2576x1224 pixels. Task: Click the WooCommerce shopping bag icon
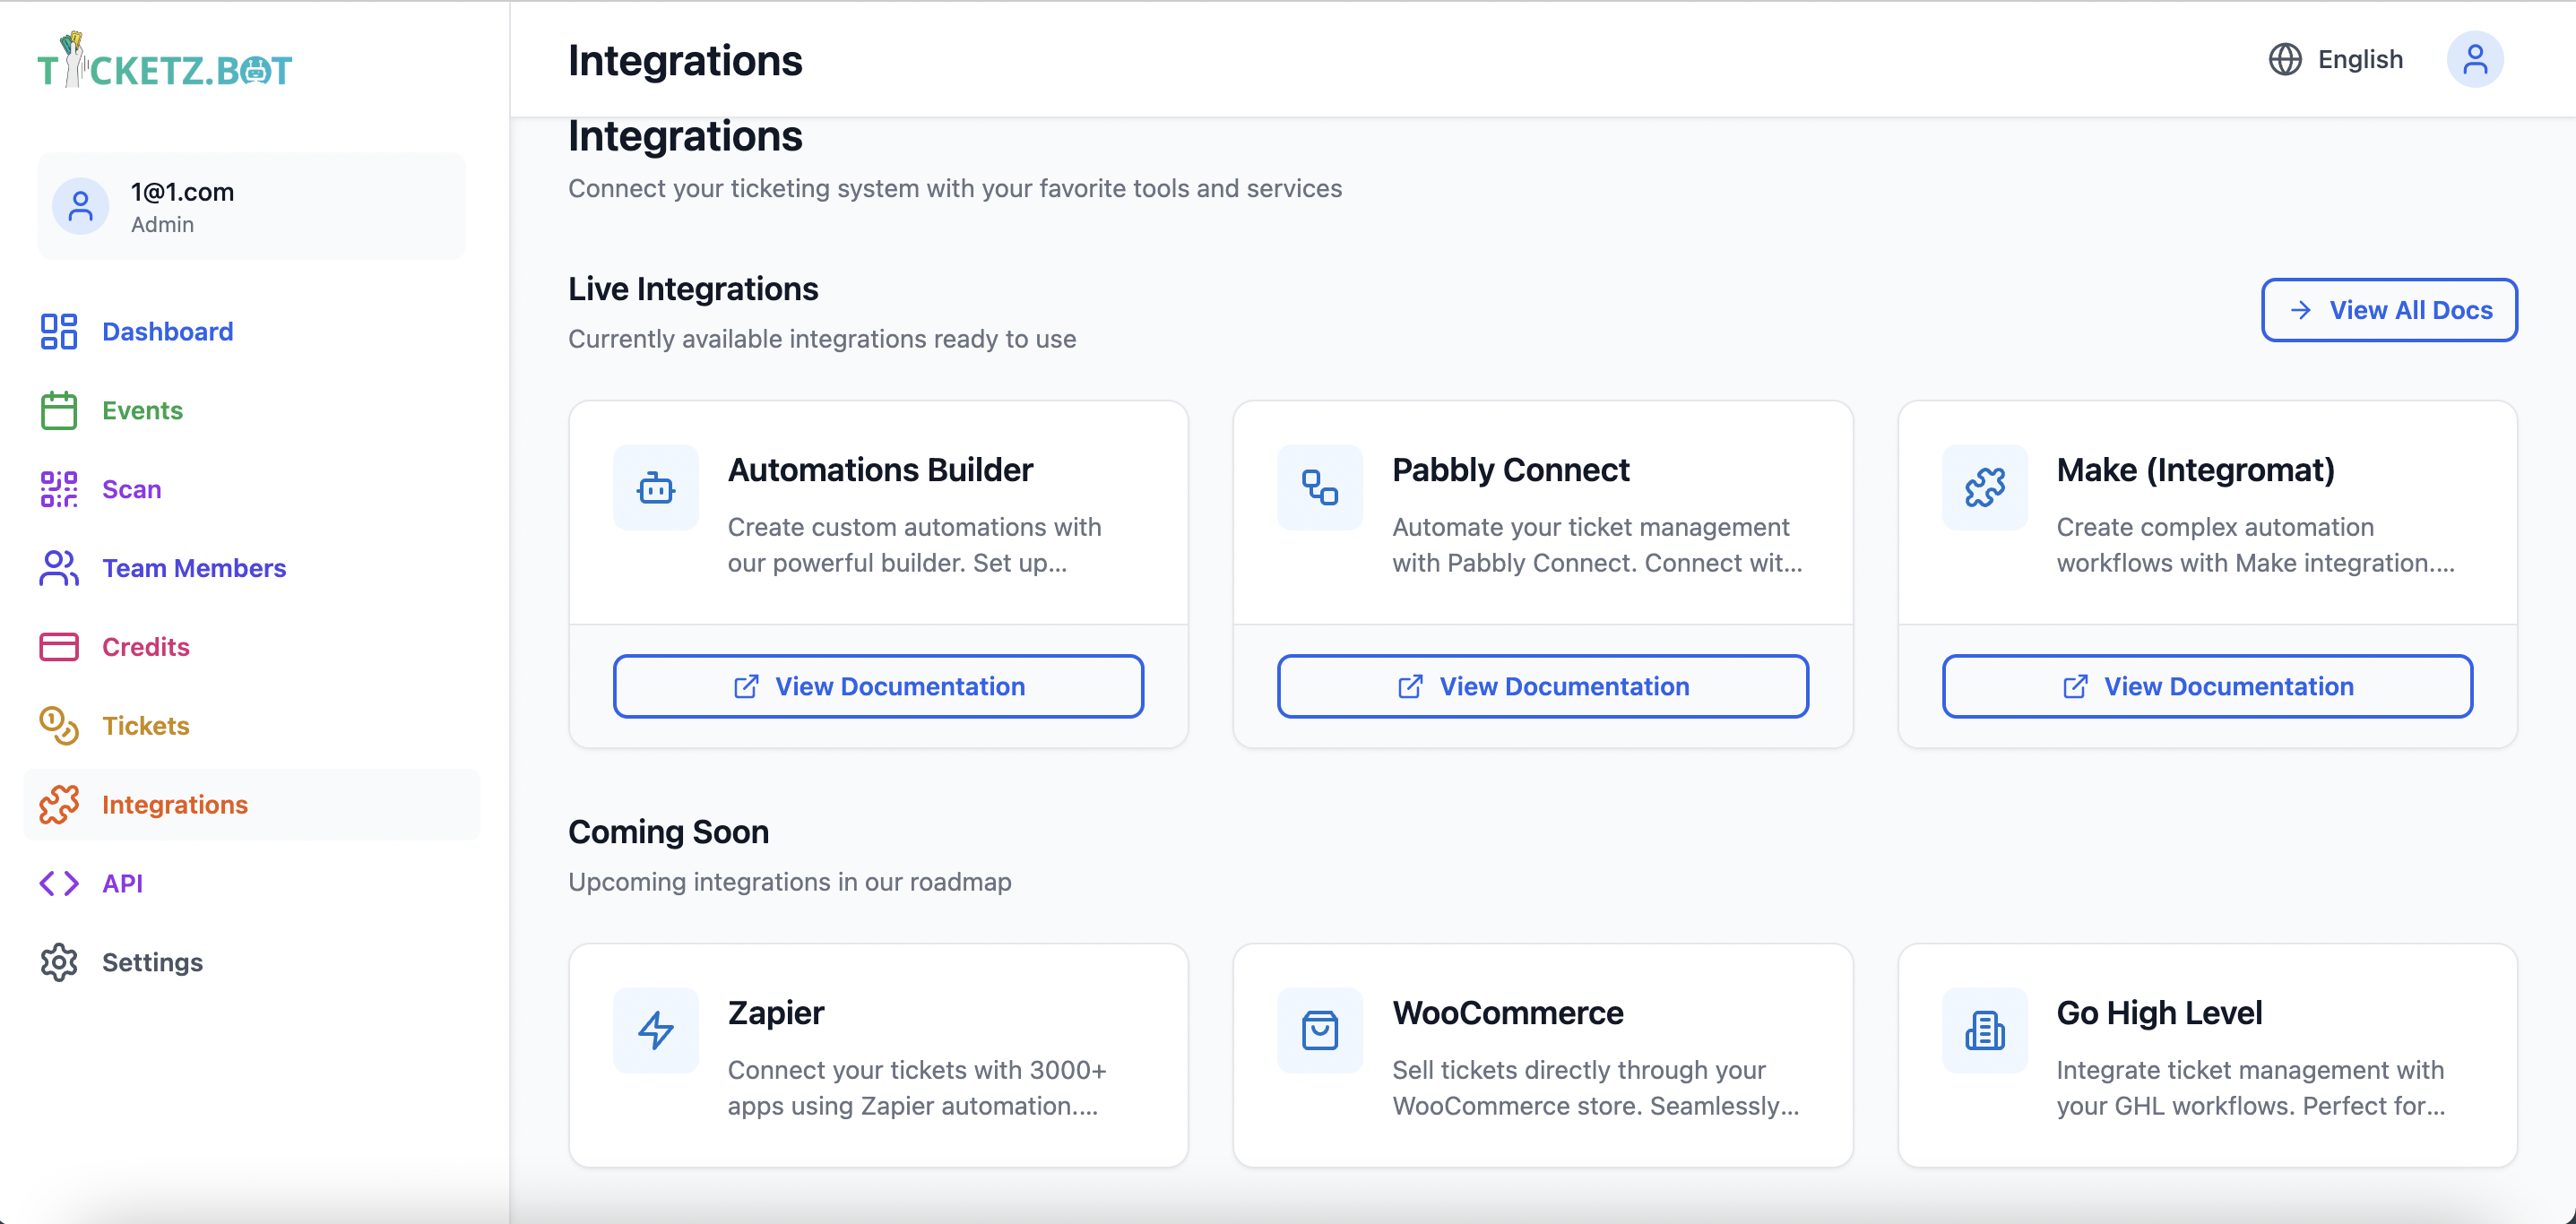click(x=1320, y=1031)
